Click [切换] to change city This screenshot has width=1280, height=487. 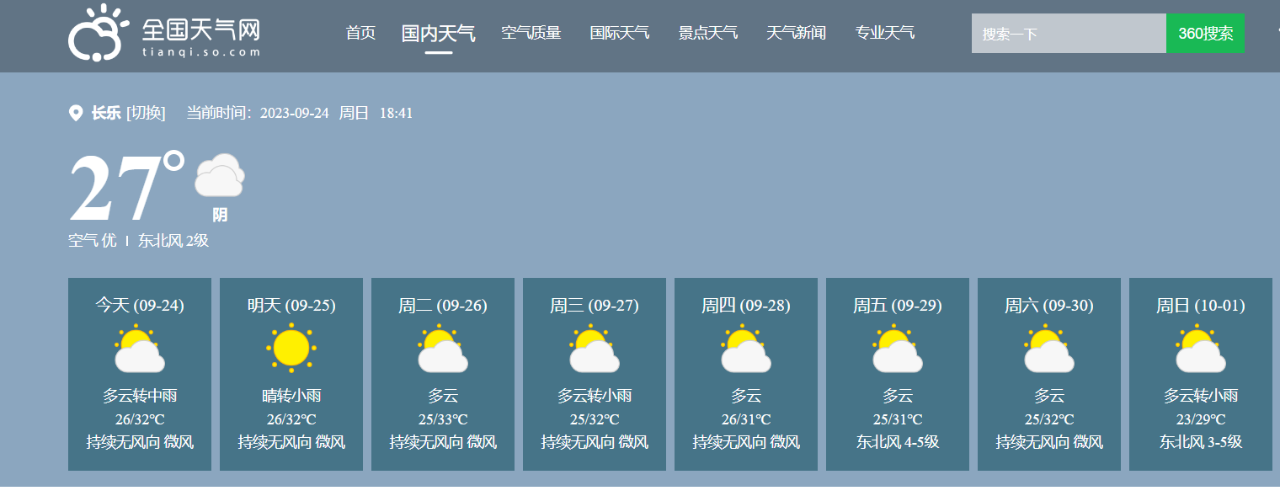coord(146,113)
